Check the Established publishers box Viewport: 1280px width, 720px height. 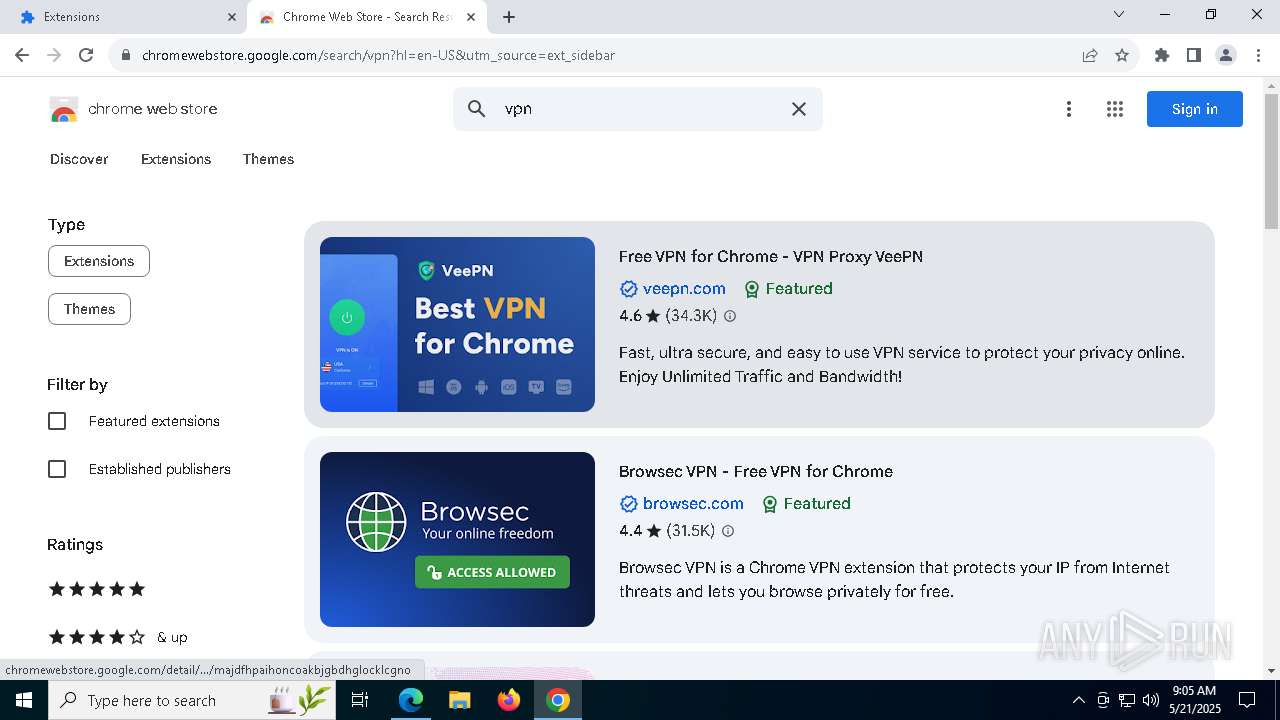tap(57, 469)
